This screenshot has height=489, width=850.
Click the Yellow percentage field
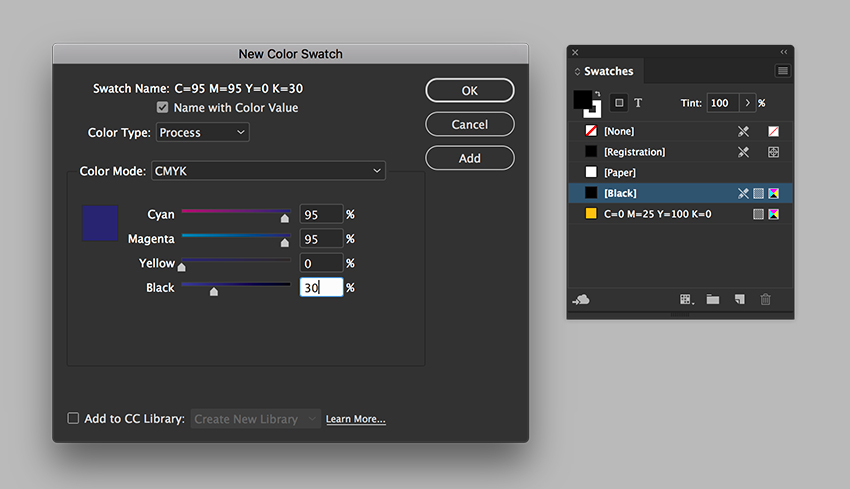point(321,263)
